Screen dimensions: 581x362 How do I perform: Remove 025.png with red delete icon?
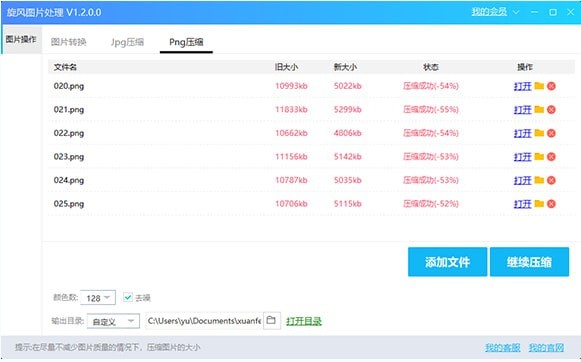(x=551, y=204)
